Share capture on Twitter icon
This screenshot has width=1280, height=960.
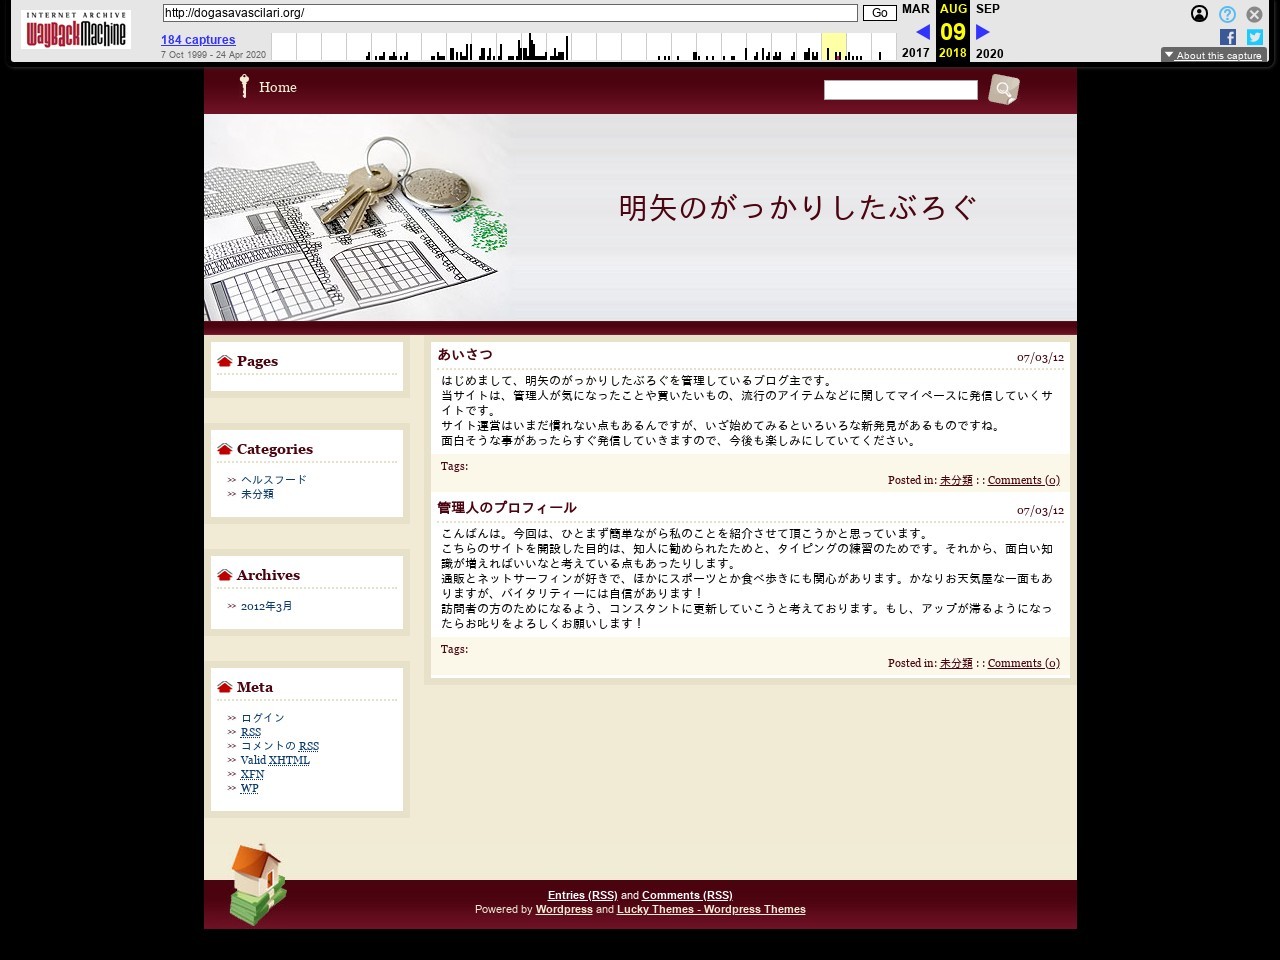(1254, 37)
